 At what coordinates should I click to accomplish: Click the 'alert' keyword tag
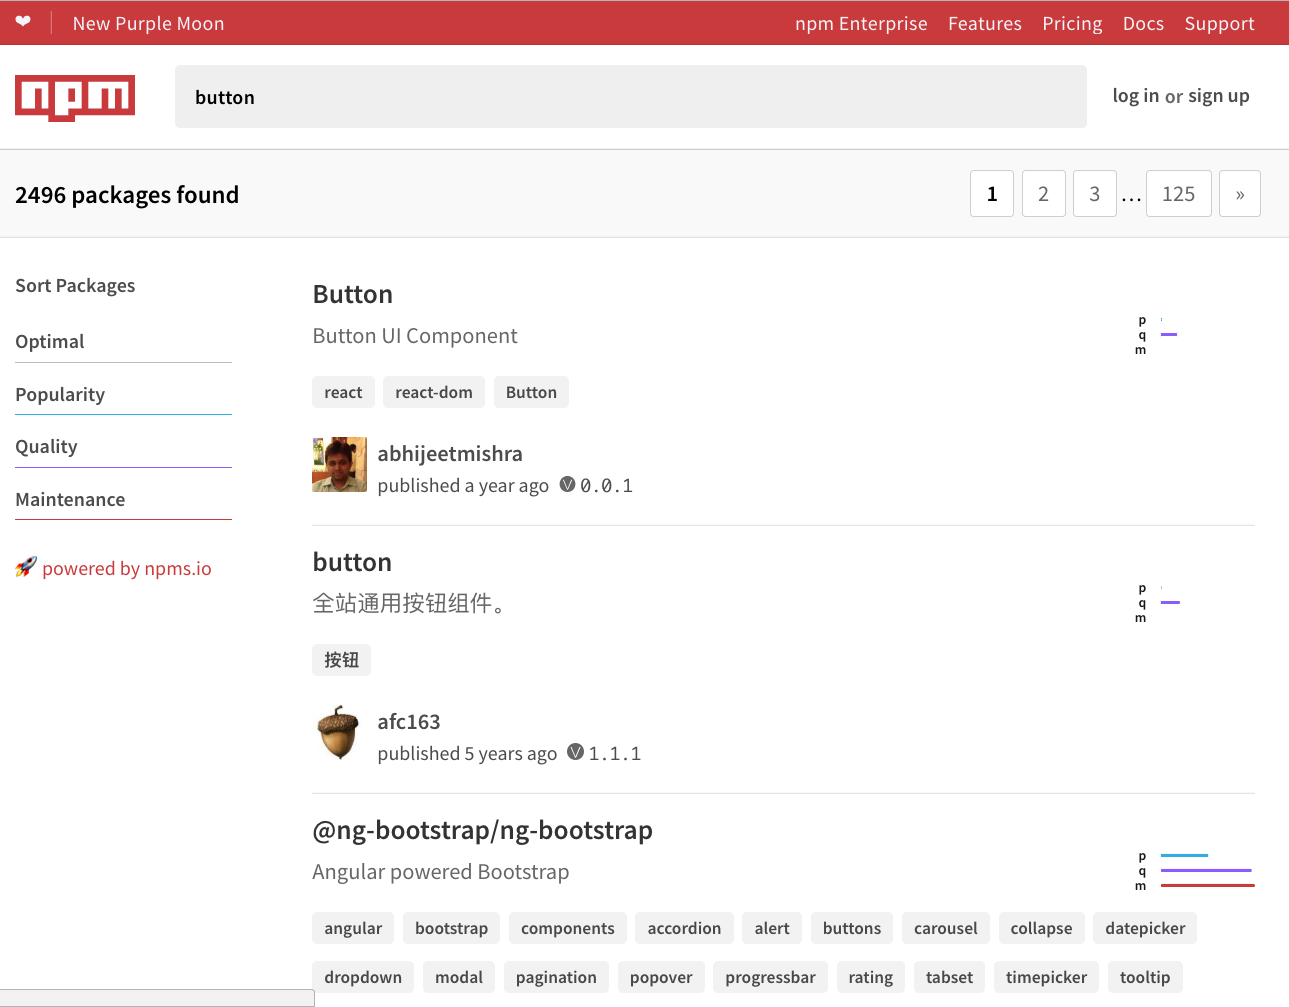[772, 928]
